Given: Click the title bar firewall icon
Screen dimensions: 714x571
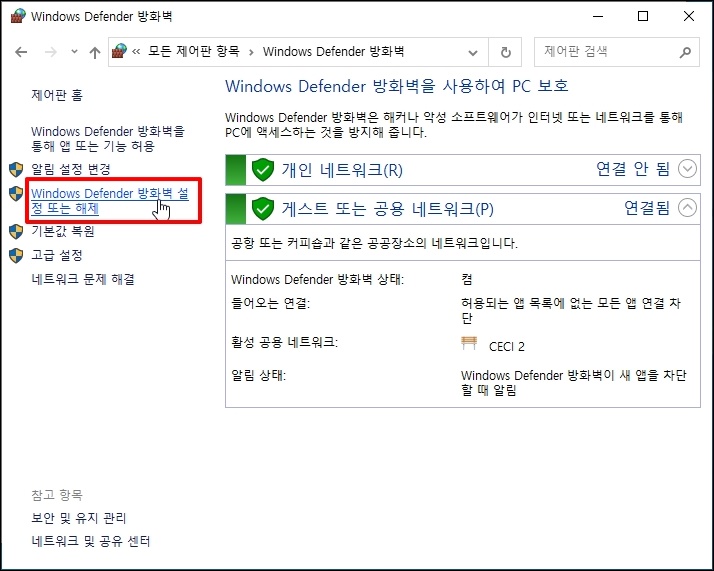Looking at the screenshot, I should coord(18,16).
